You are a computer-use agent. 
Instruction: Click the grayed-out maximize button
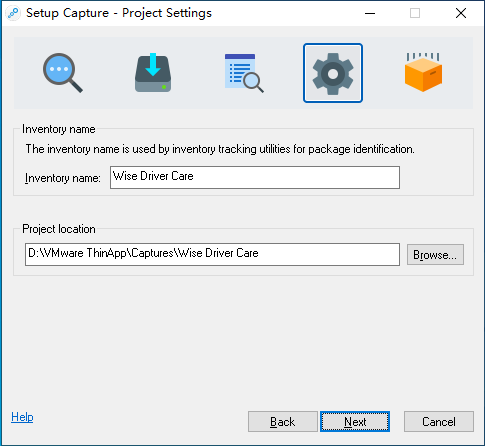[x=415, y=13]
